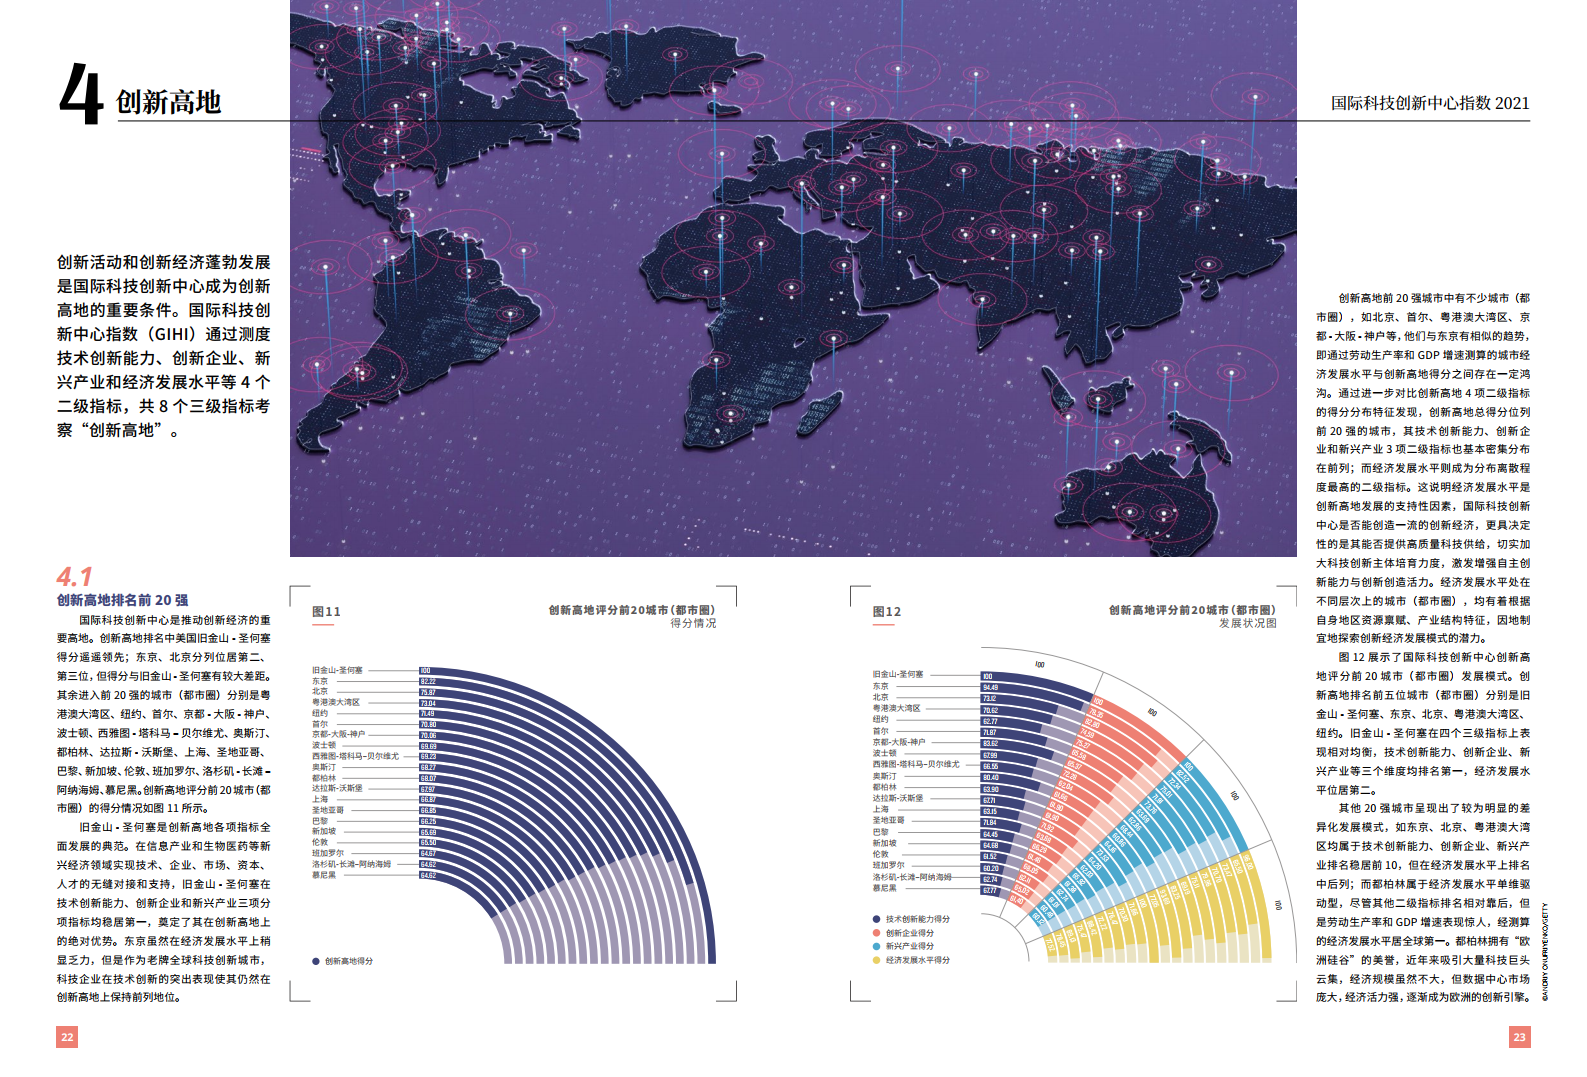Click the 94.49 value in Figure 12
Viewport: 1587px width, 1077px height.
click(989, 687)
